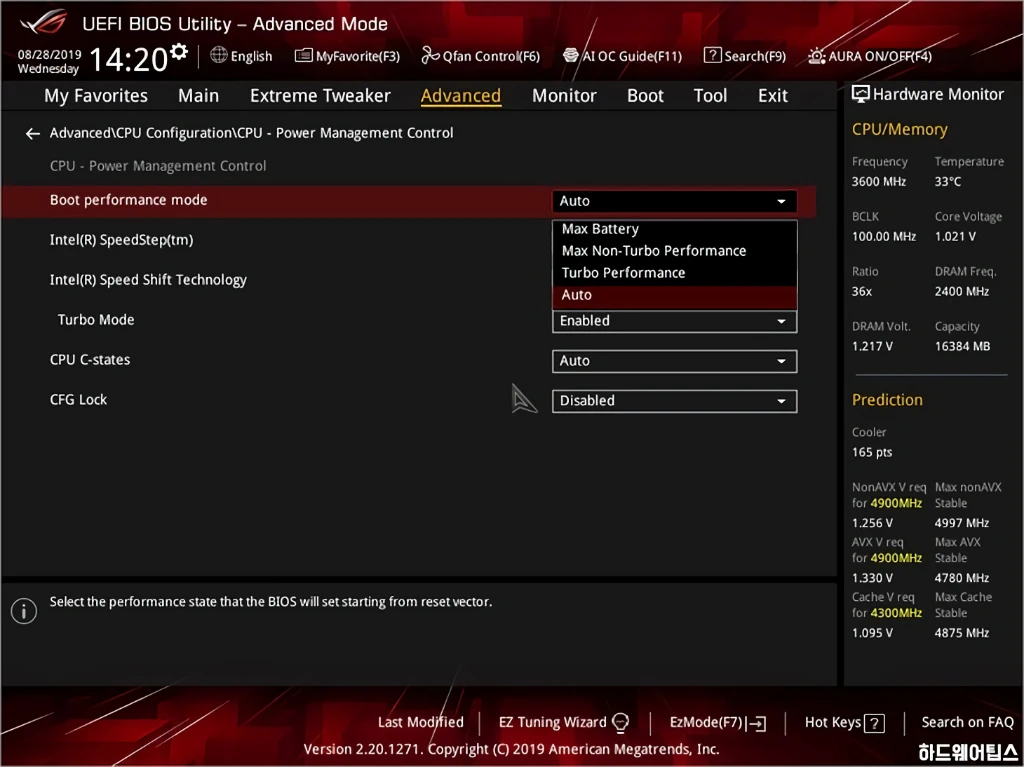The width and height of the screenshot is (1024, 767).
Task: Open the CFG Lock Disabled dropdown
Action: click(674, 401)
